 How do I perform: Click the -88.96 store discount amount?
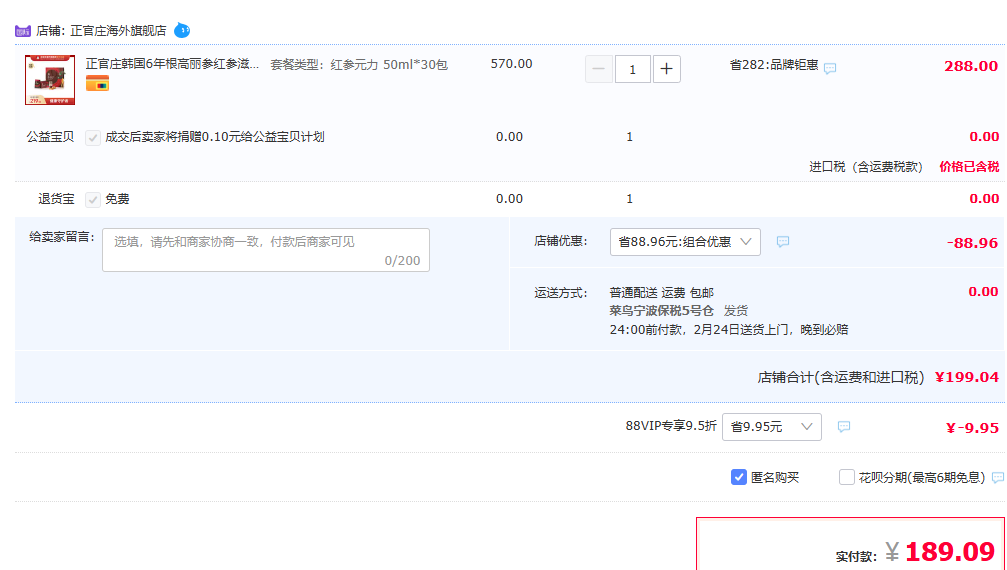pyautogui.click(x=972, y=243)
